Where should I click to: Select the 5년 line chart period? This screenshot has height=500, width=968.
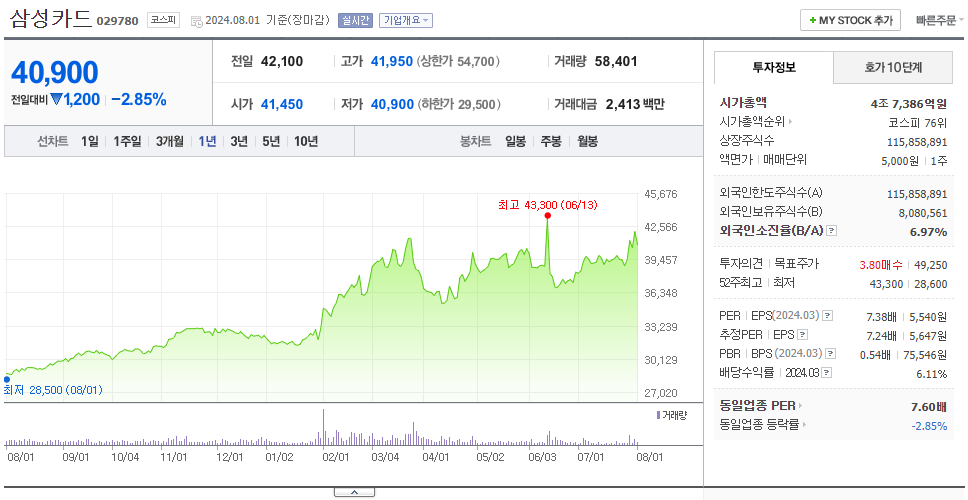click(x=271, y=141)
